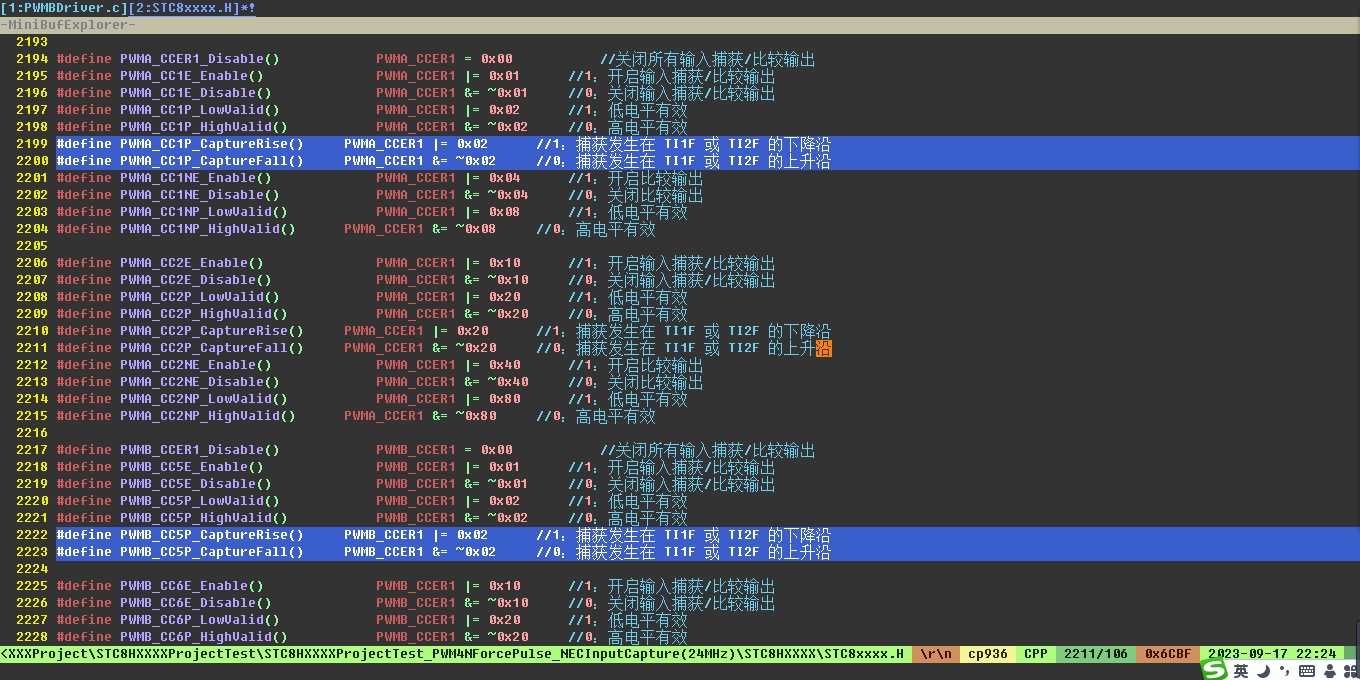1360x680 pixels.
Task: Place cursor on PWMA_CC2P_CaptureFall() macro name
Action: coord(212,348)
